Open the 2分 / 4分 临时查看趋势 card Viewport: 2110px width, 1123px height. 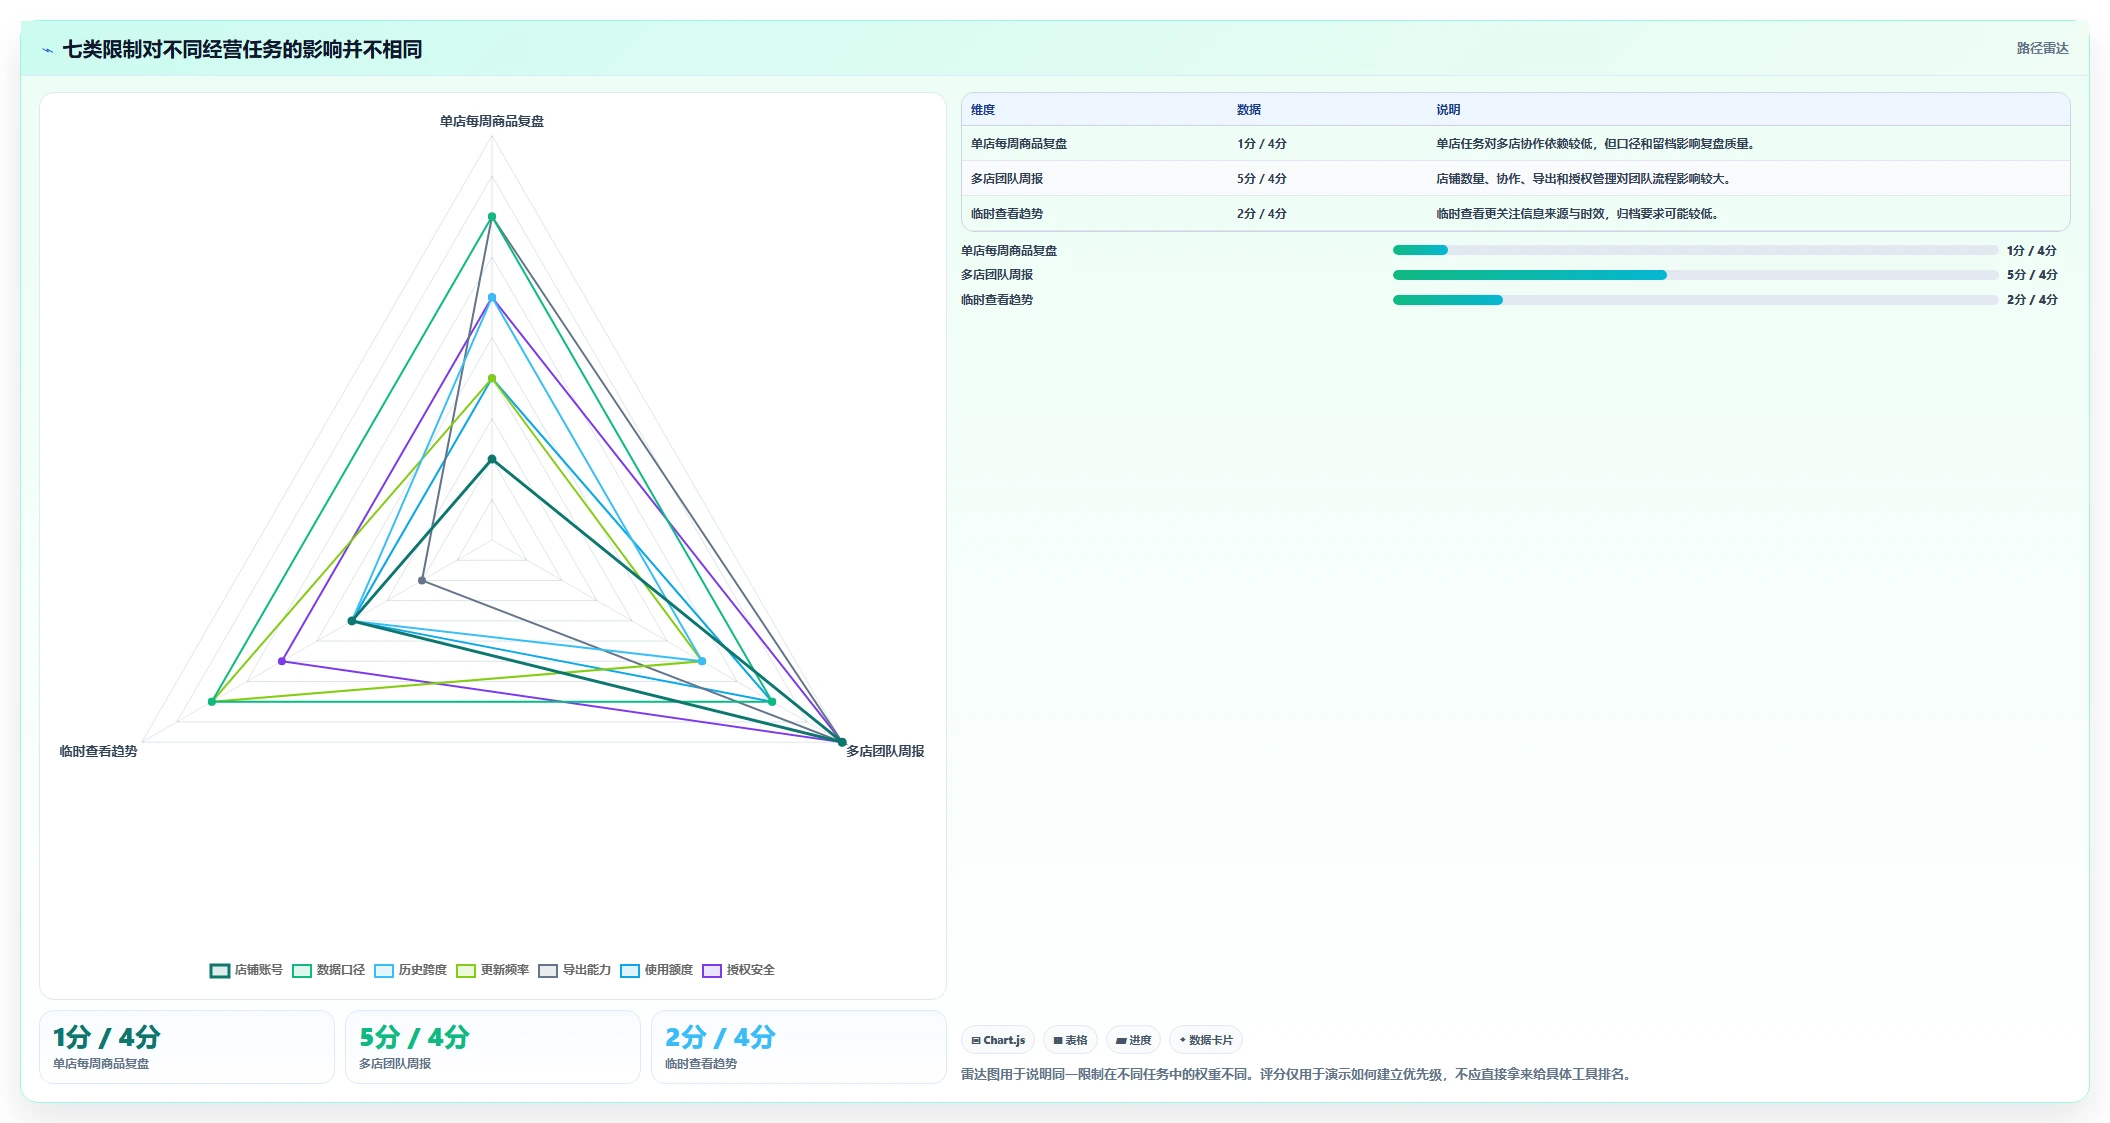[799, 1047]
